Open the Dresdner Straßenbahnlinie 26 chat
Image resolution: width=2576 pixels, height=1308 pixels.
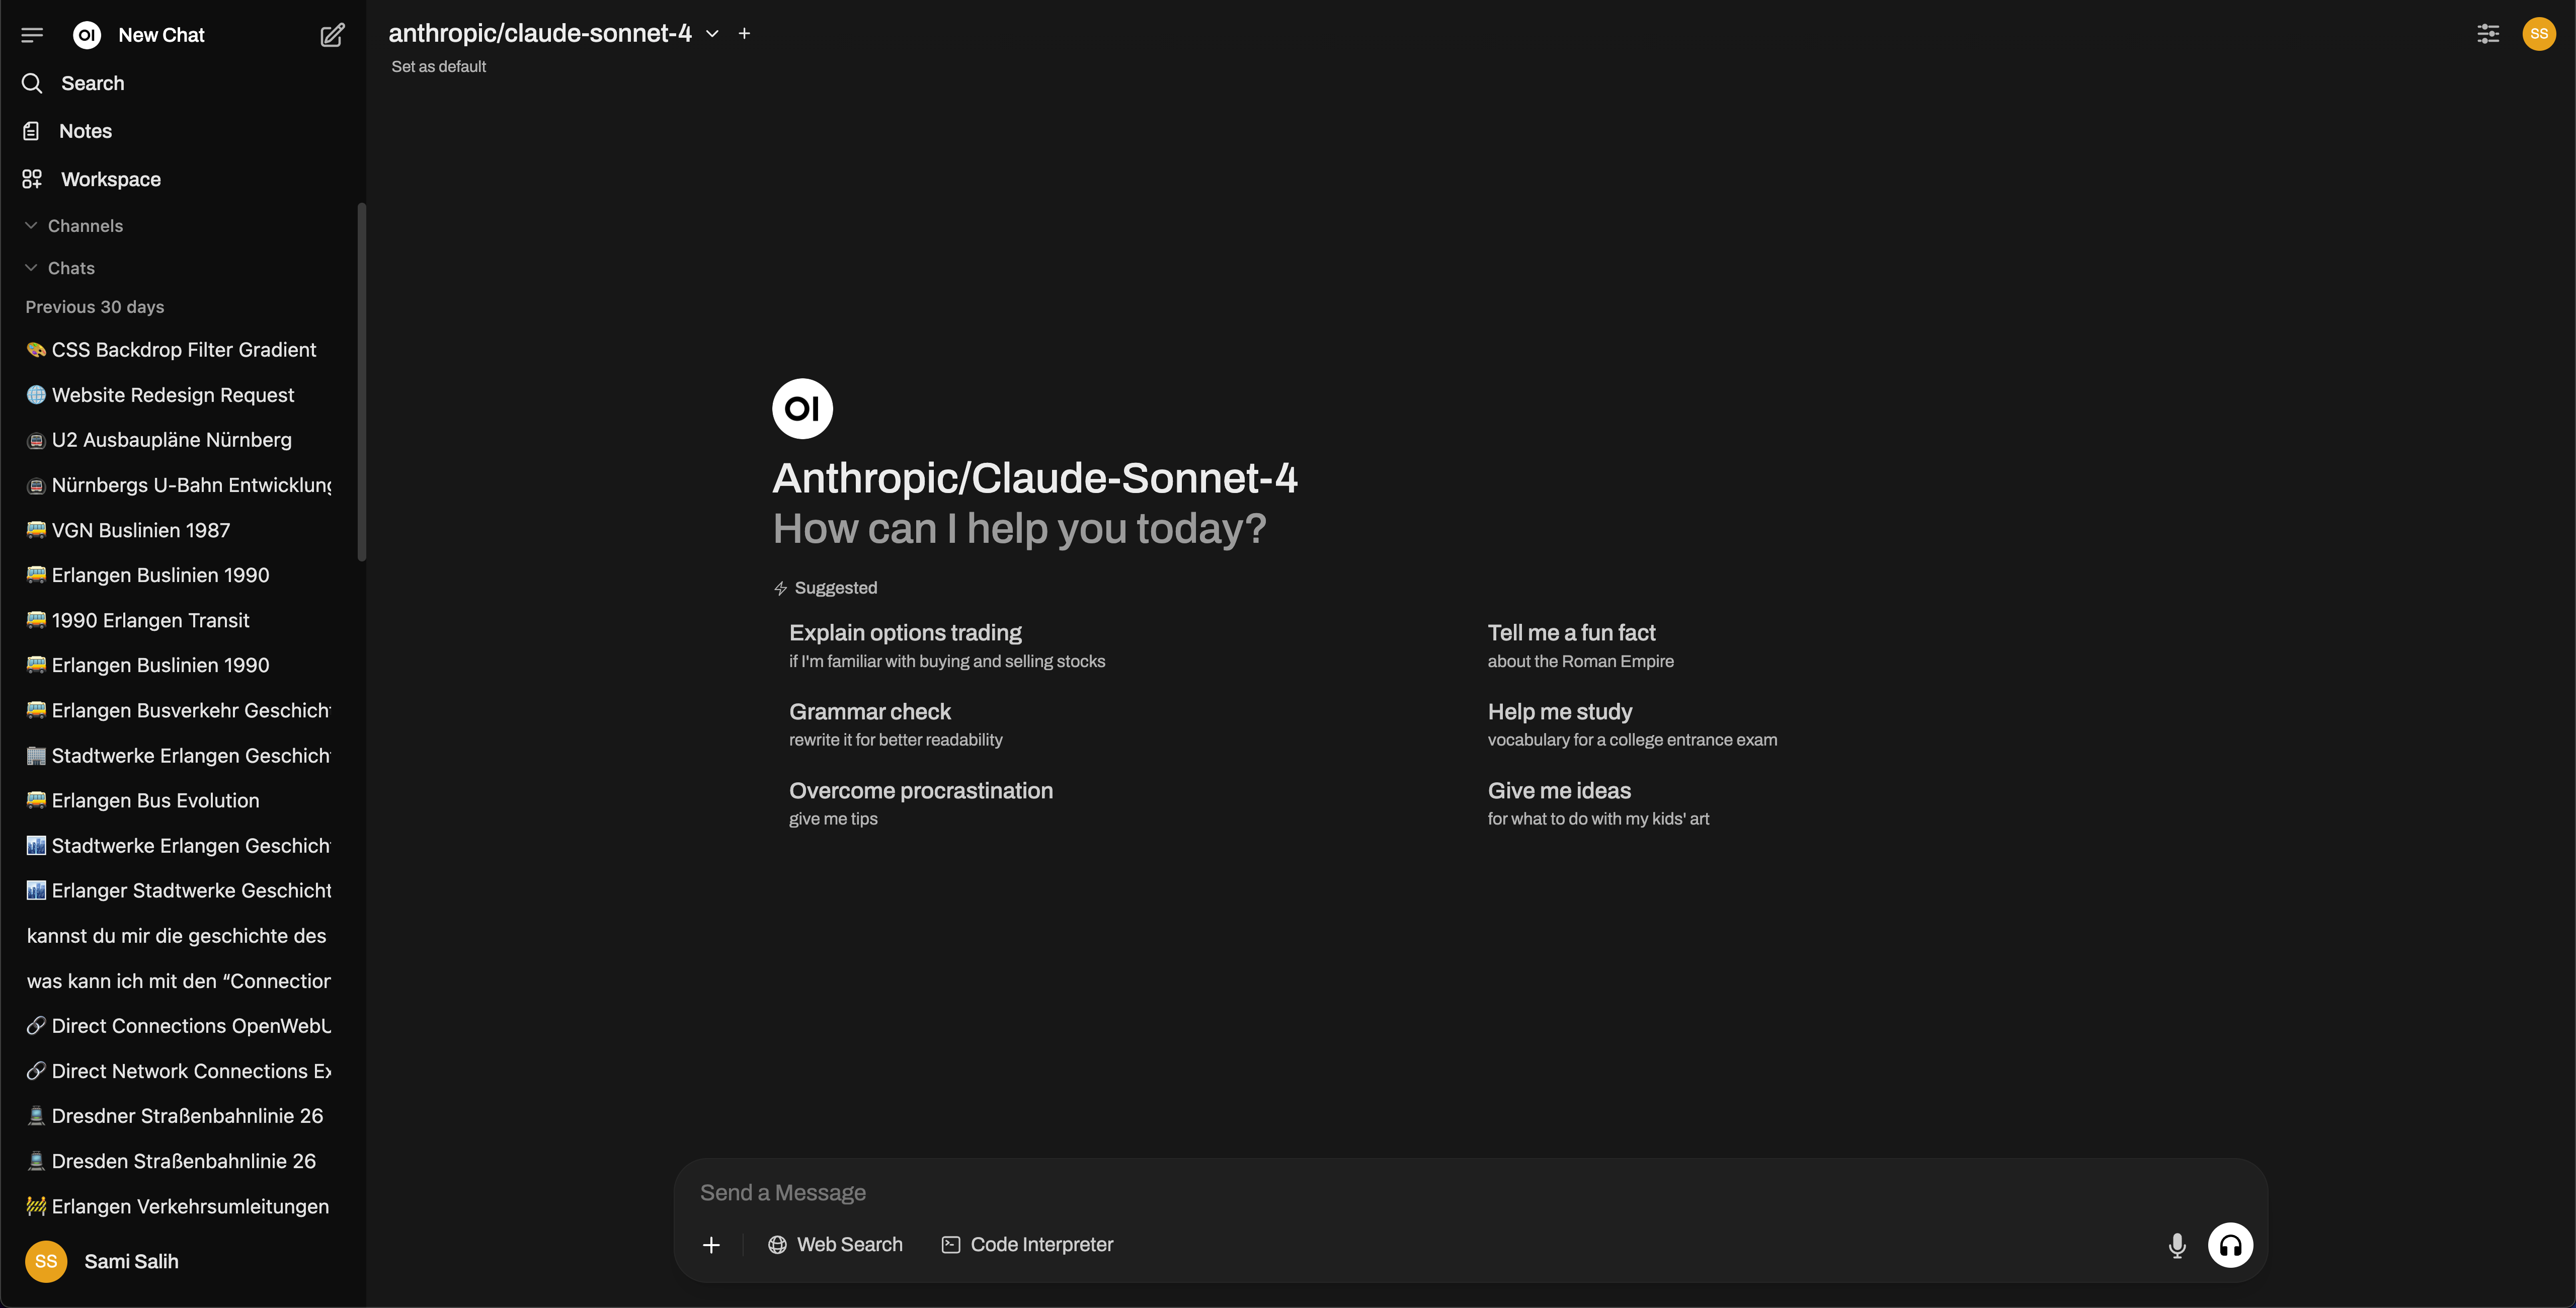tap(178, 1116)
